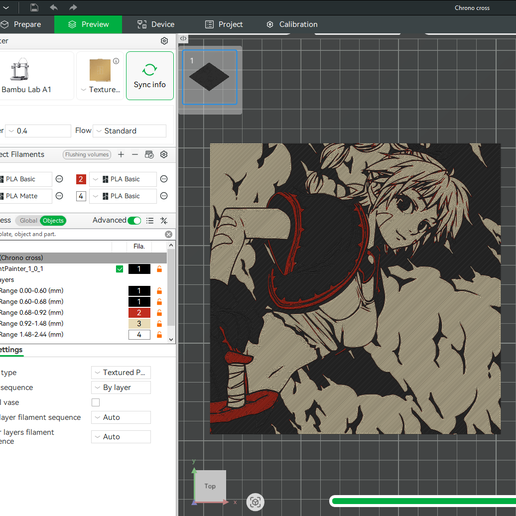The width and height of the screenshot is (516, 516).
Task: Change filament for Range 0.68-0.92 layer
Action: pos(139,313)
